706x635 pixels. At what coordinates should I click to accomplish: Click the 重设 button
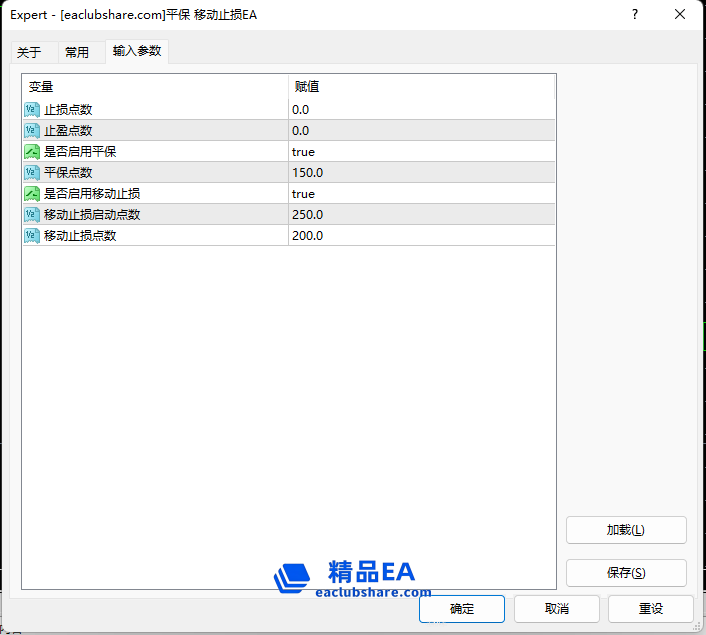point(651,609)
